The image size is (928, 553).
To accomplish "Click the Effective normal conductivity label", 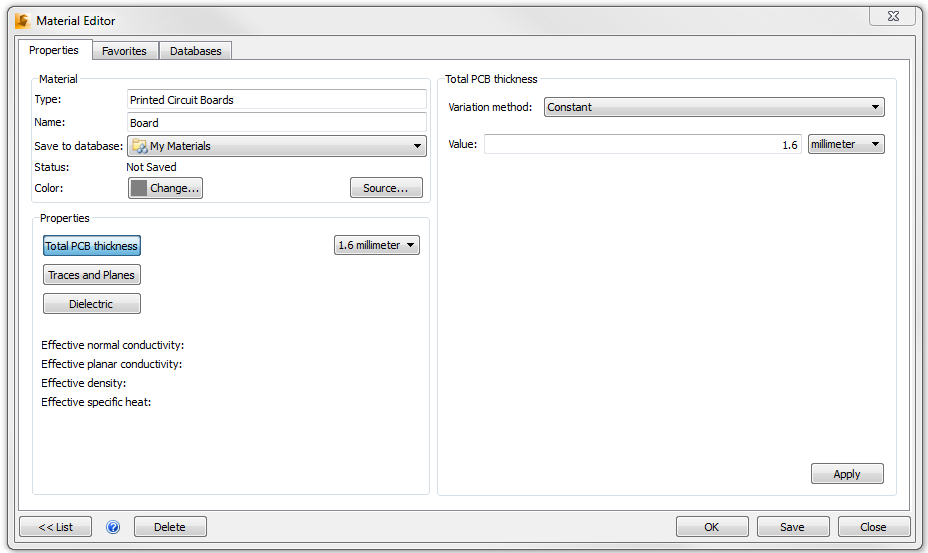I will coord(112,345).
